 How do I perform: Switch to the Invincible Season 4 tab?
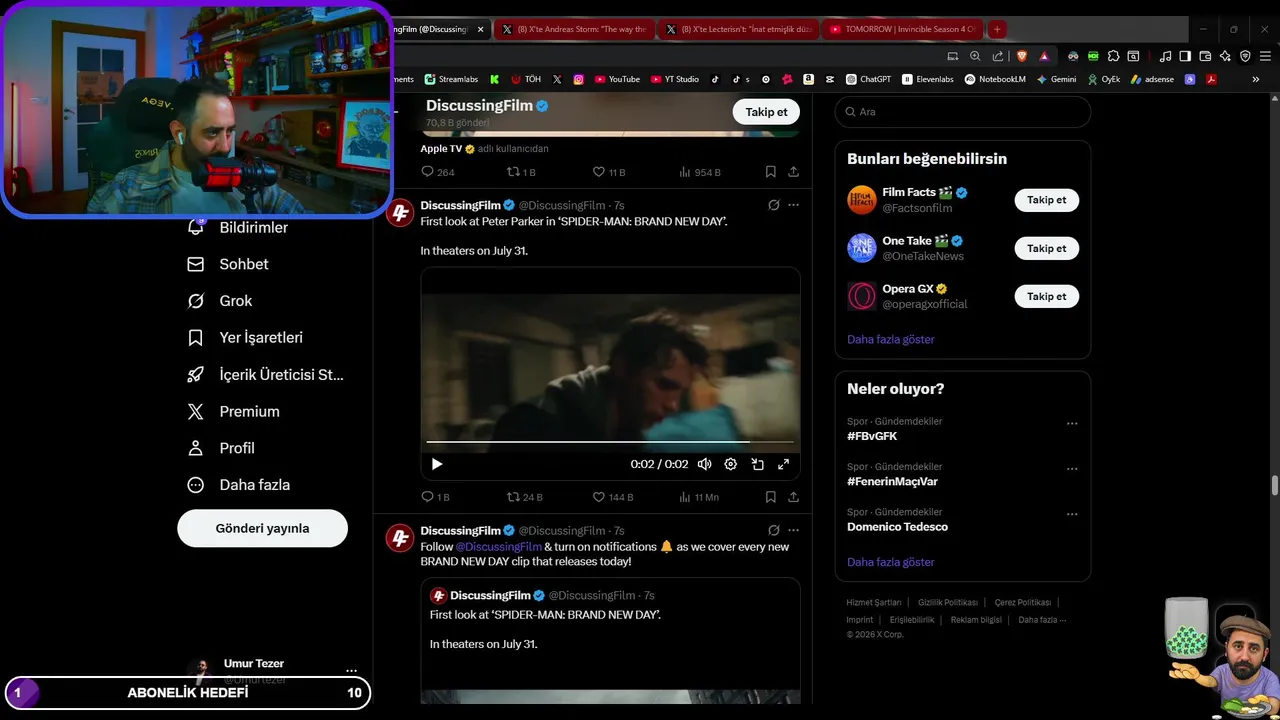[x=902, y=29]
